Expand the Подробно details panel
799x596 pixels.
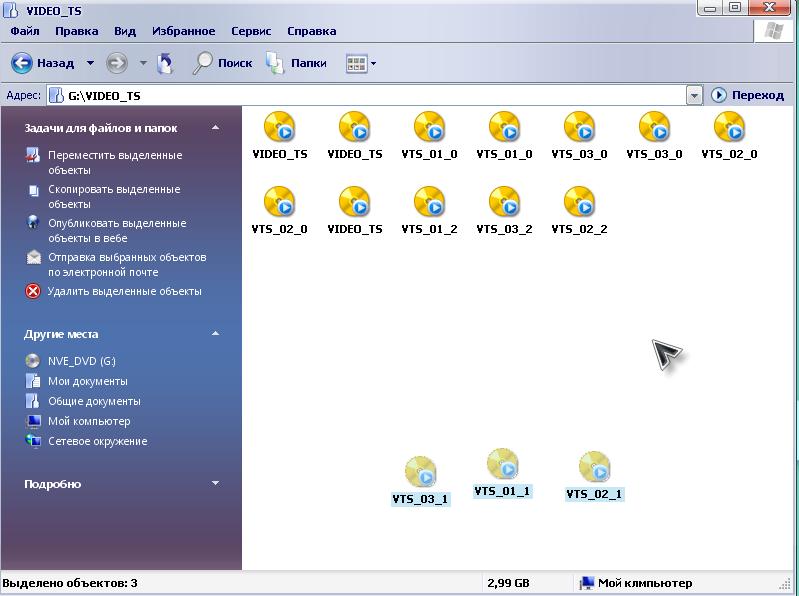pos(215,484)
